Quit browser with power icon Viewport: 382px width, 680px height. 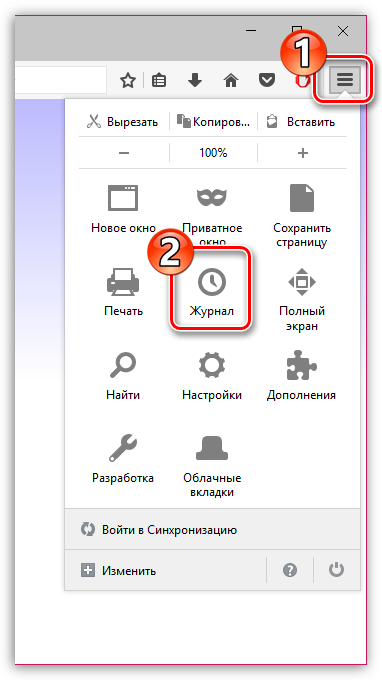(336, 570)
